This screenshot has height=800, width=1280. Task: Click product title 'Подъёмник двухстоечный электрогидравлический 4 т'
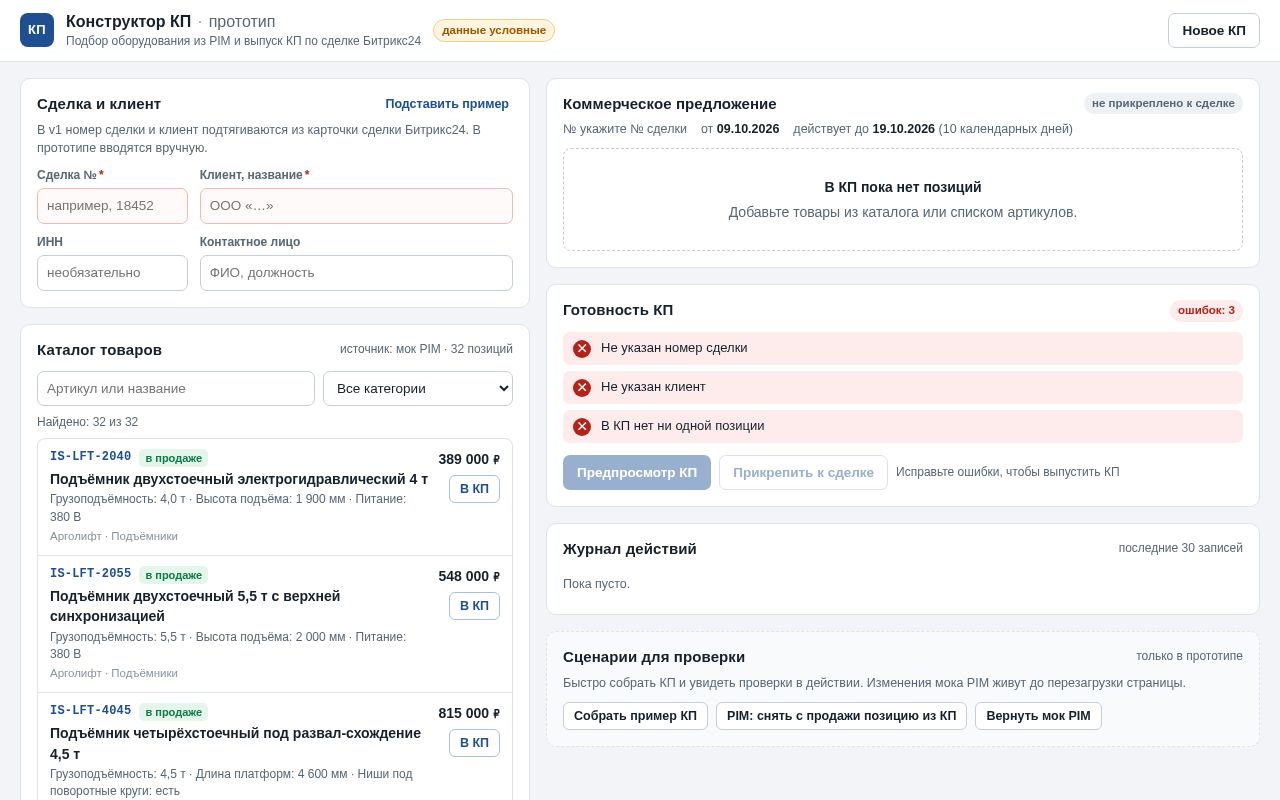point(239,479)
